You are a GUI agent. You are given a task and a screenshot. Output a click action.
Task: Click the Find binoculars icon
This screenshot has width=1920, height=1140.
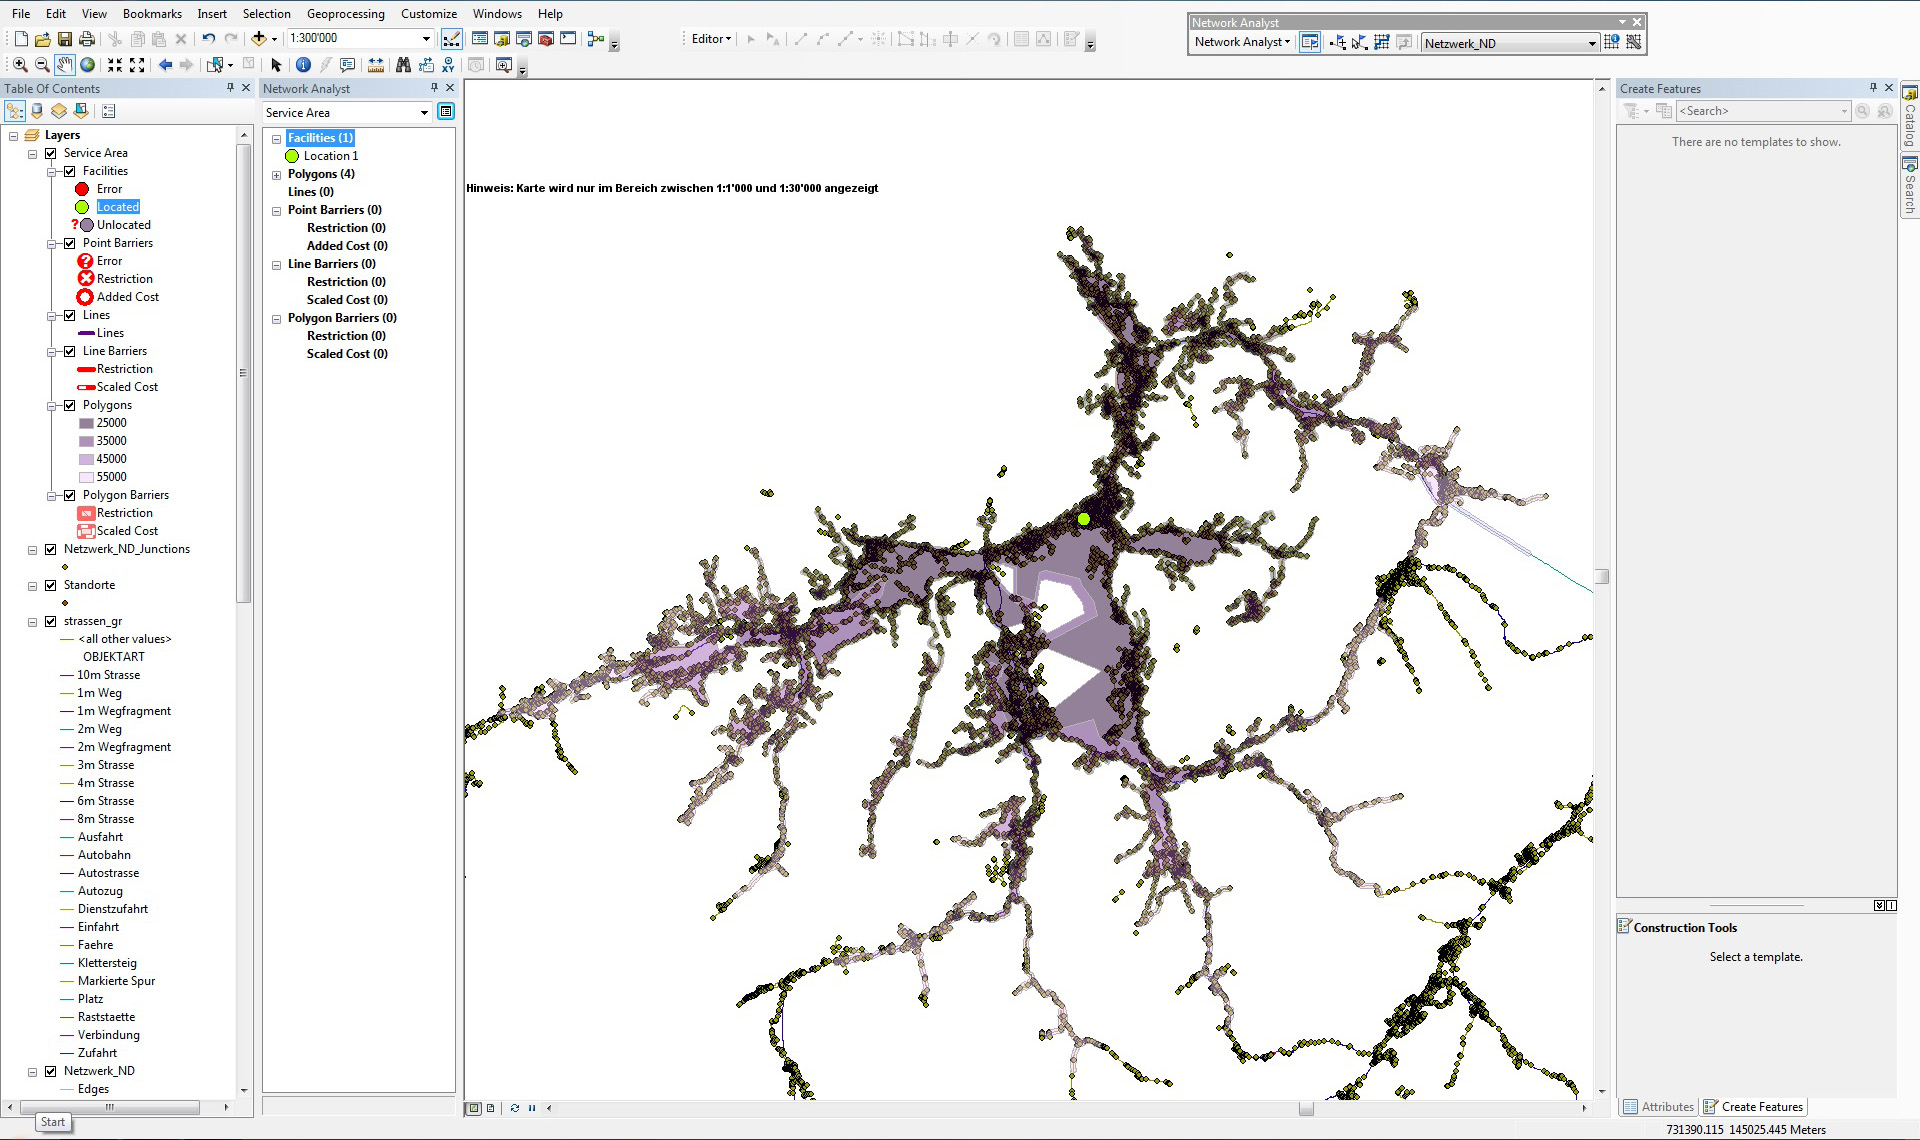[x=403, y=65]
